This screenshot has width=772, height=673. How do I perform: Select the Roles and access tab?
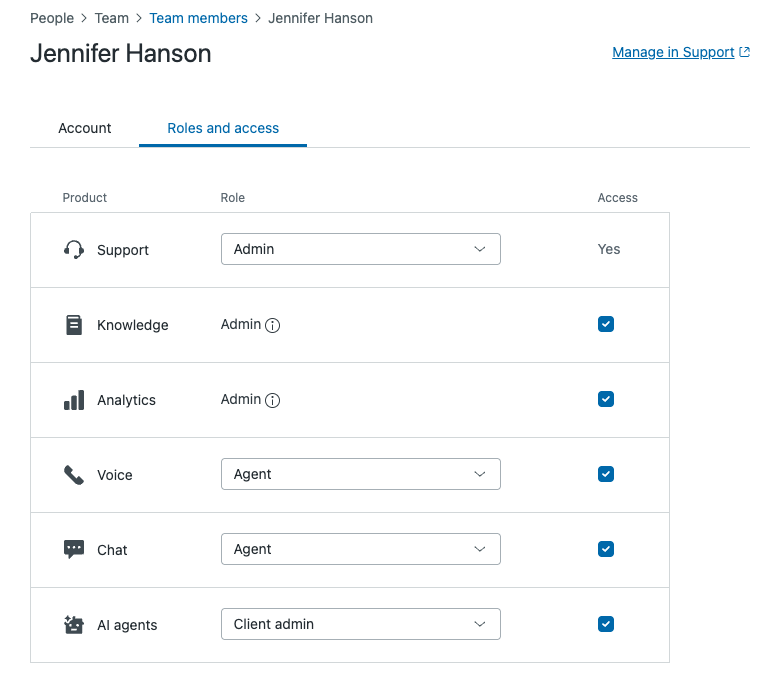(223, 128)
